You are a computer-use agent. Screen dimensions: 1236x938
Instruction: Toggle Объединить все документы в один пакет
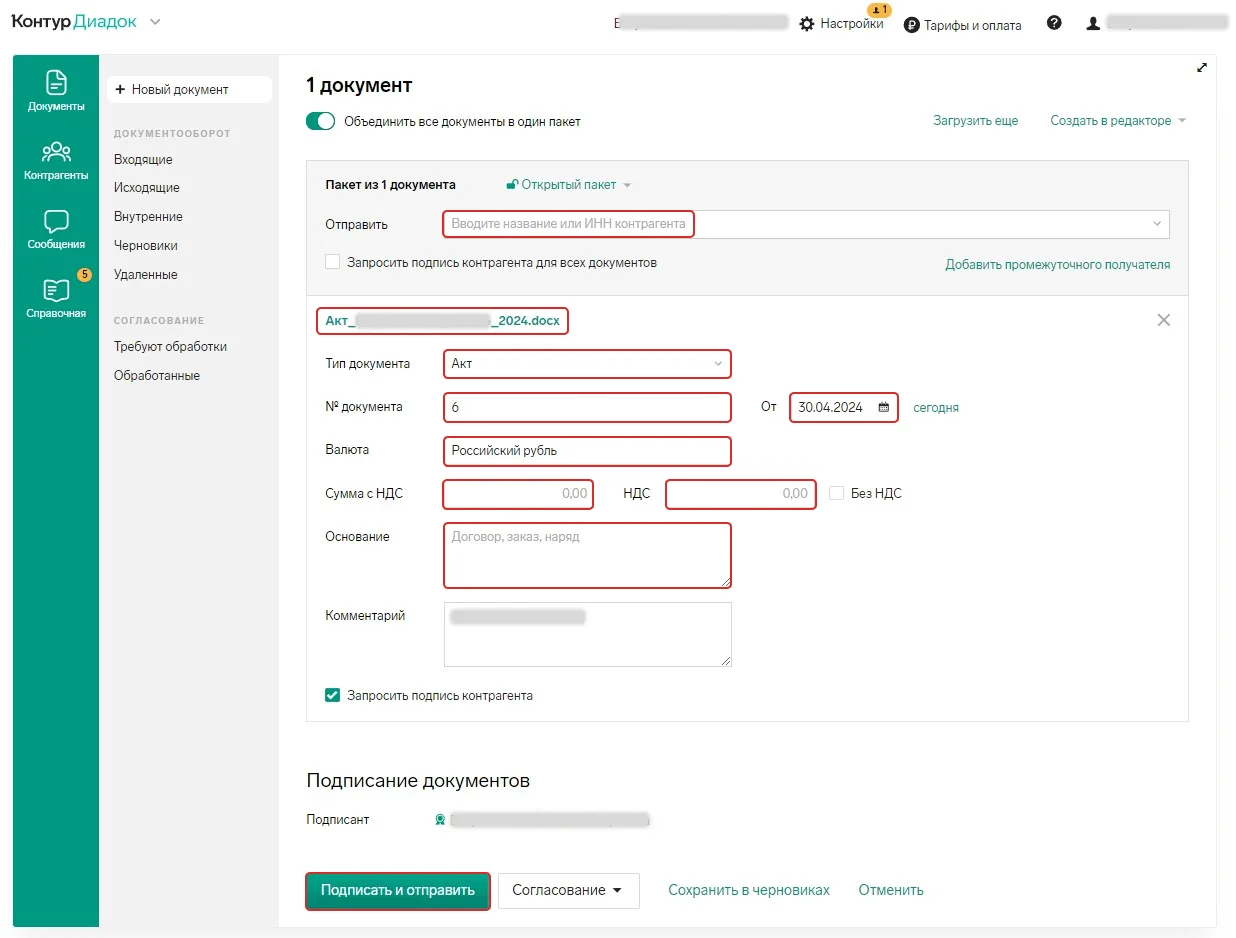pos(320,121)
